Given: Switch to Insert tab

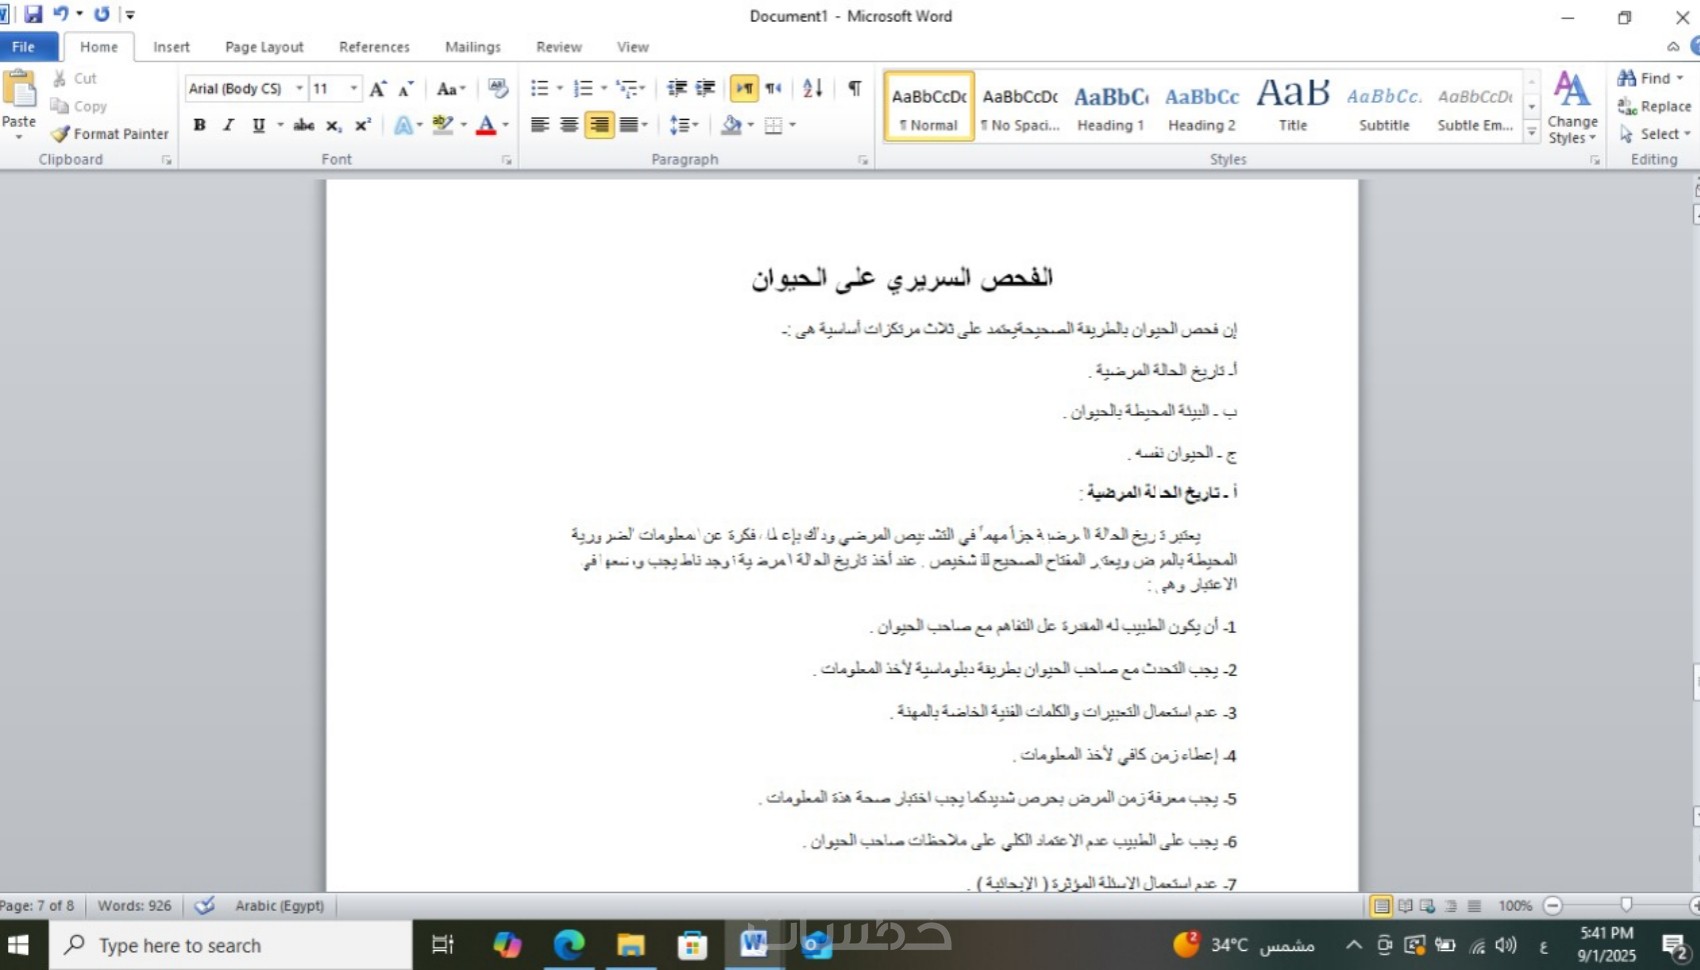Looking at the screenshot, I should tap(171, 47).
